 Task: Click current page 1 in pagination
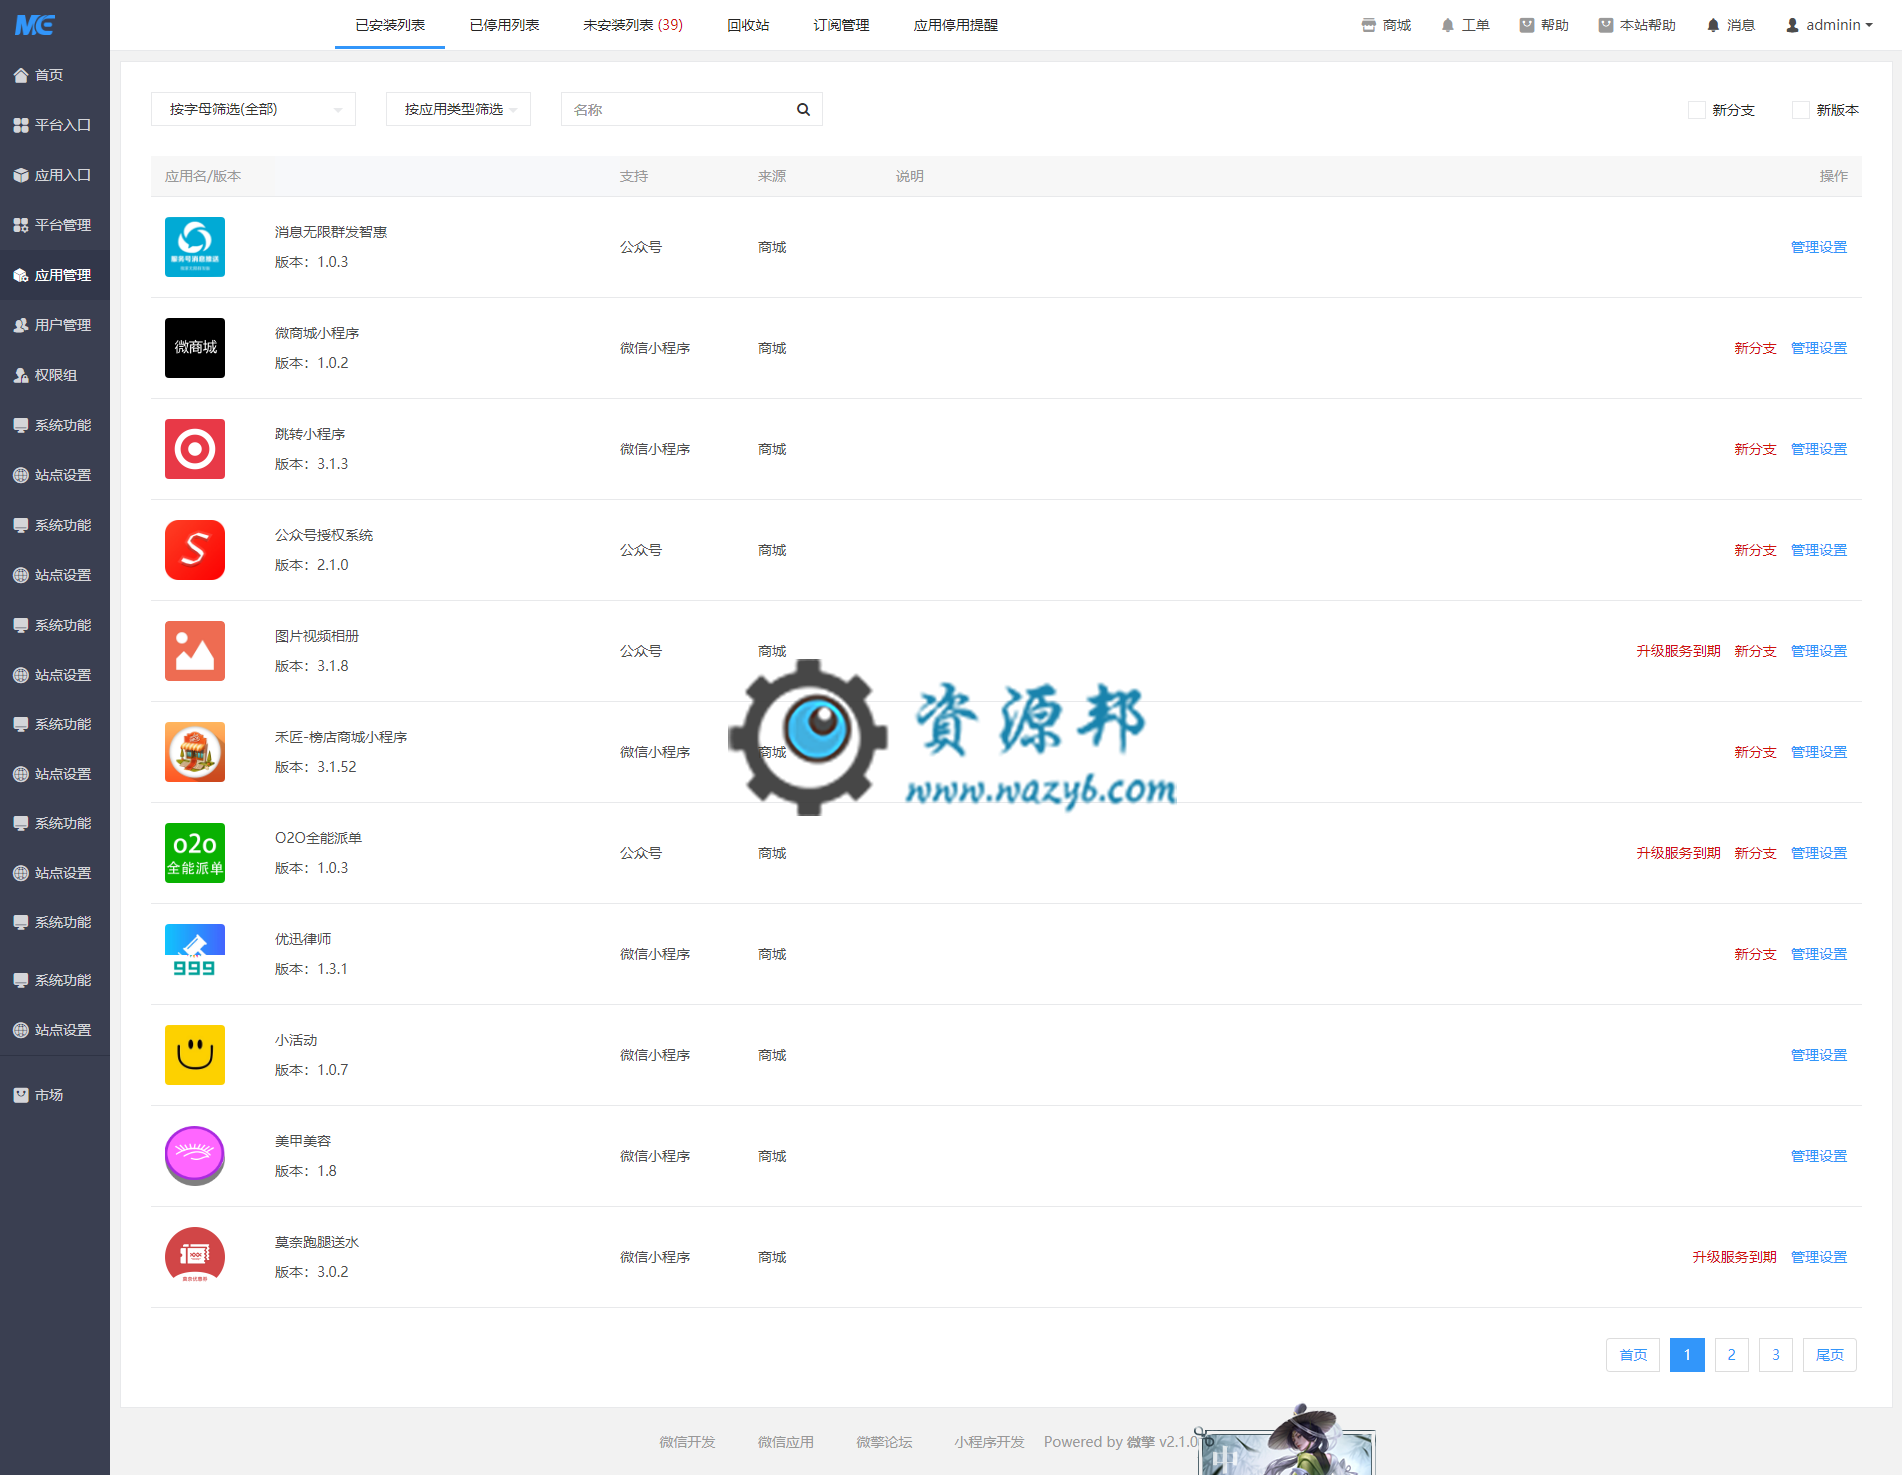(x=1687, y=1355)
